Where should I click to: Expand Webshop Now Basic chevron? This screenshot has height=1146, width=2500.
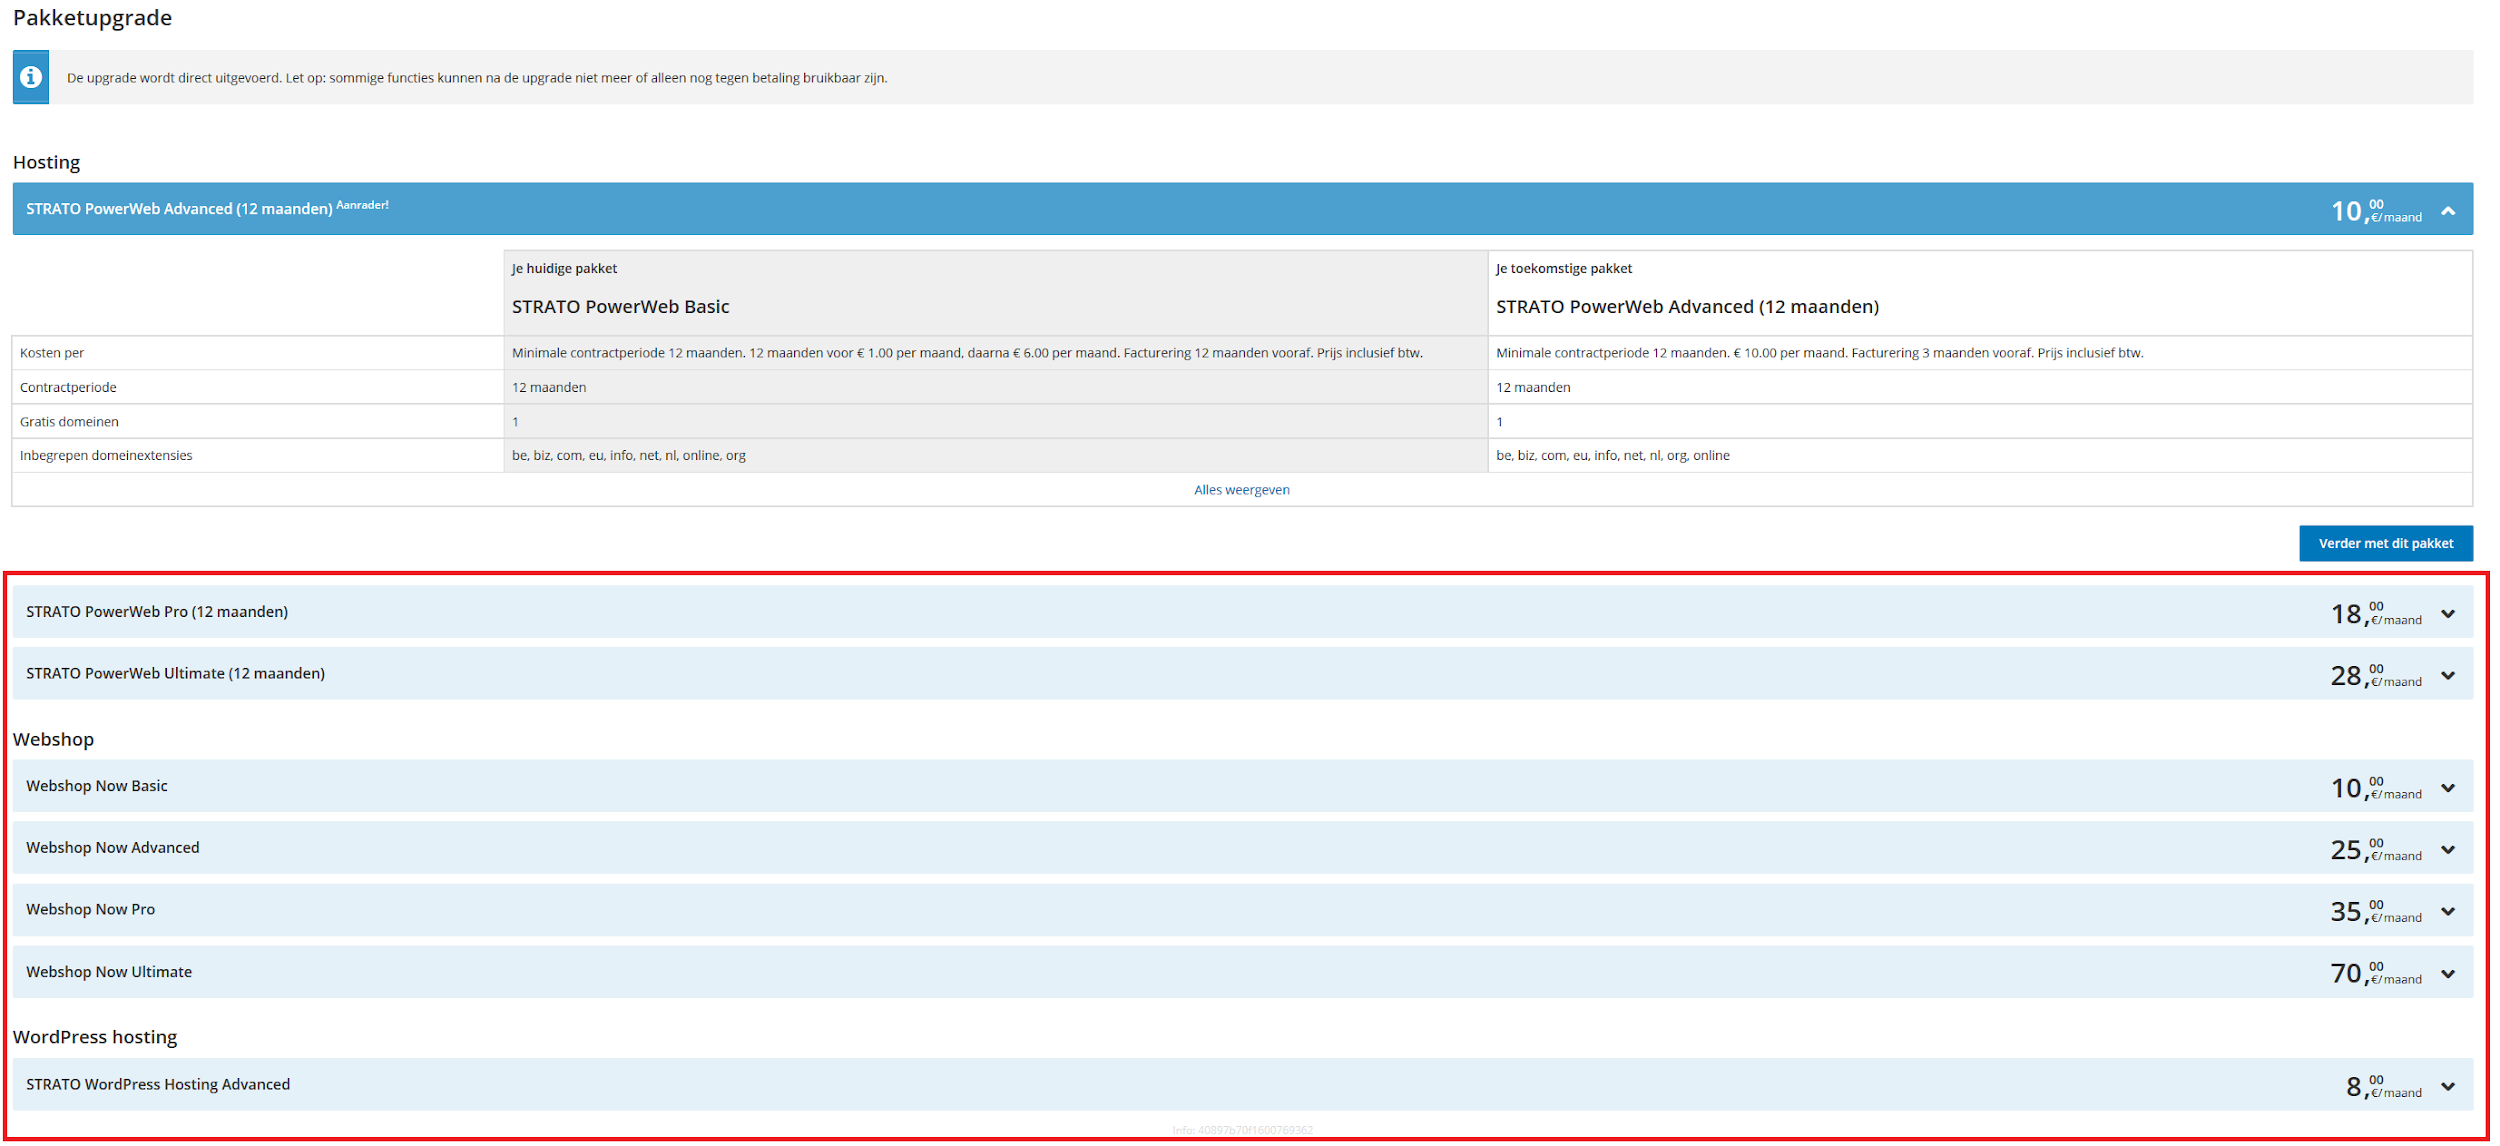2448,788
